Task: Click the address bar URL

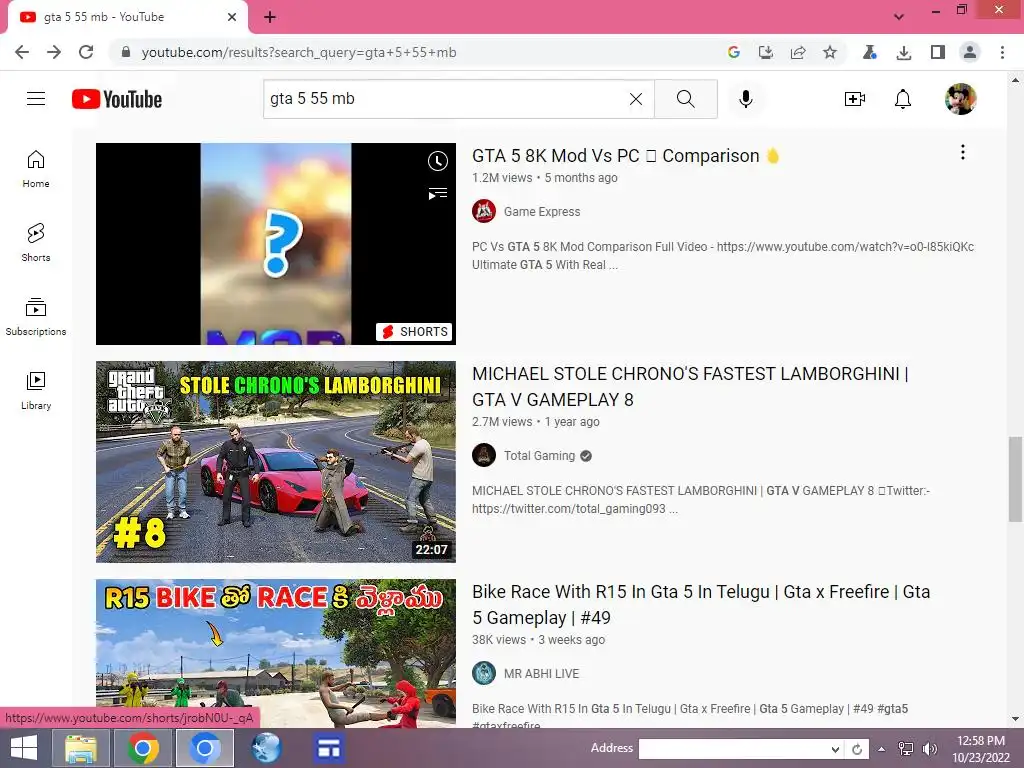Action: point(298,52)
